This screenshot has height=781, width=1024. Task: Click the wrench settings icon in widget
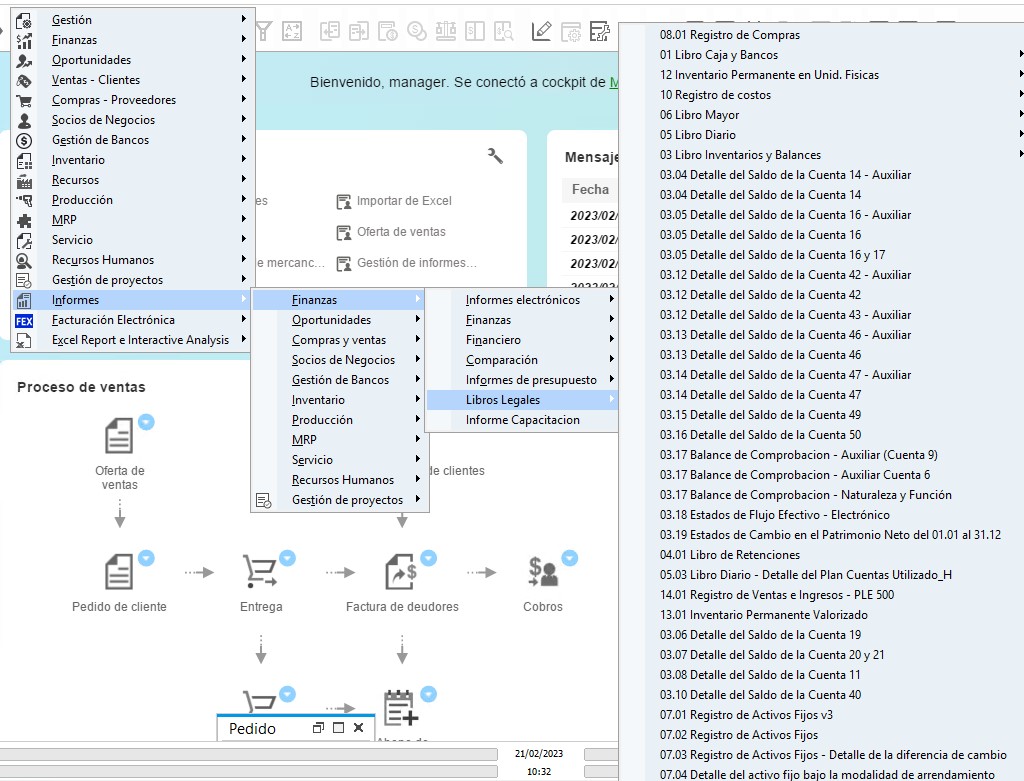click(x=495, y=155)
